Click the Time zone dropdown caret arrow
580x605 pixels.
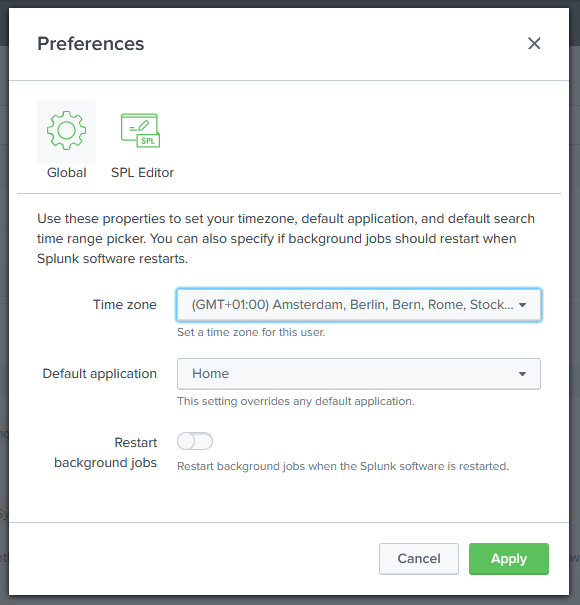coord(523,305)
